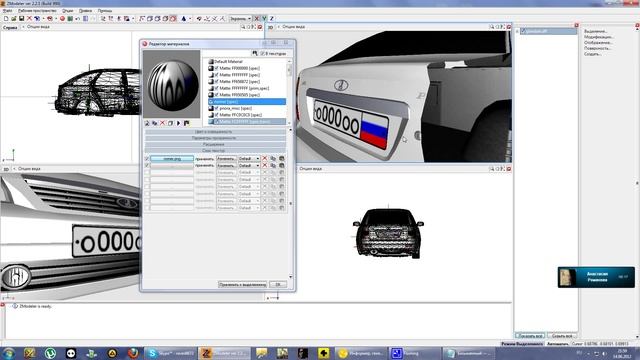Screen dimensions: 640x360
Task: Open the 'Рабочее пространство' menu
Action: [37, 10]
